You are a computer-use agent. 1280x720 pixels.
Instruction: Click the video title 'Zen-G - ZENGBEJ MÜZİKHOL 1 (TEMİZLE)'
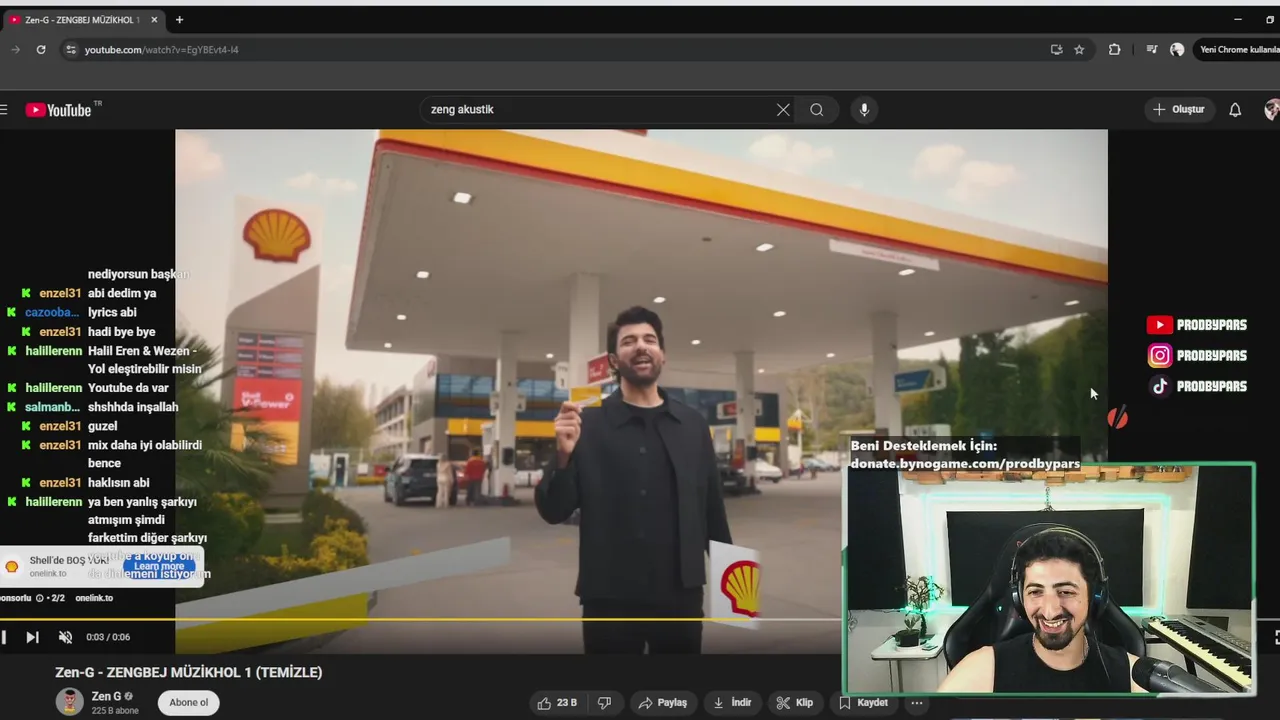coord(189,672)
